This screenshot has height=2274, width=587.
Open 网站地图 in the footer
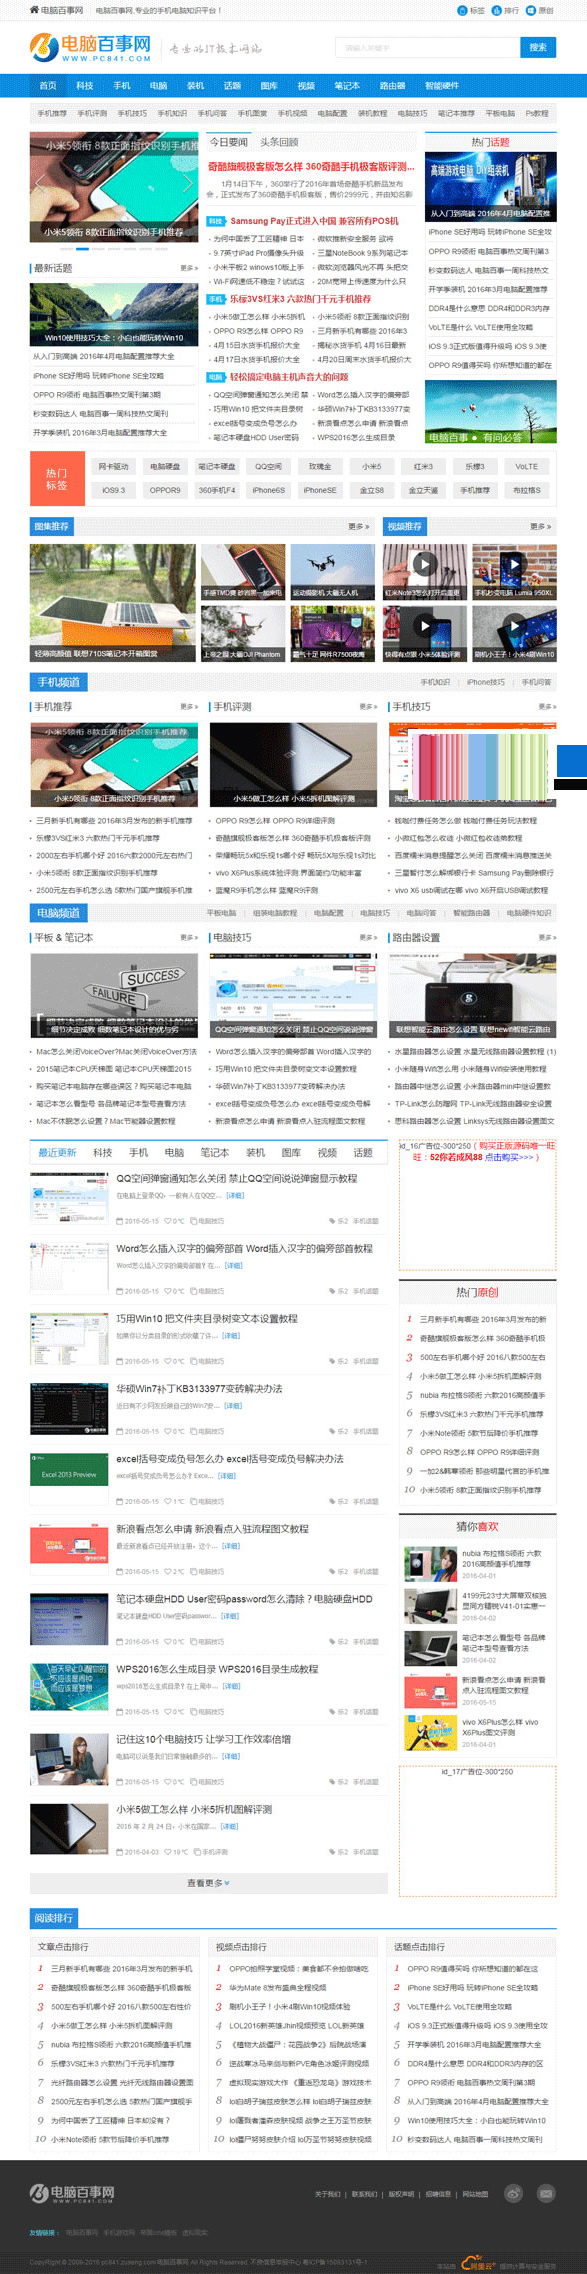coord(475,2194)
